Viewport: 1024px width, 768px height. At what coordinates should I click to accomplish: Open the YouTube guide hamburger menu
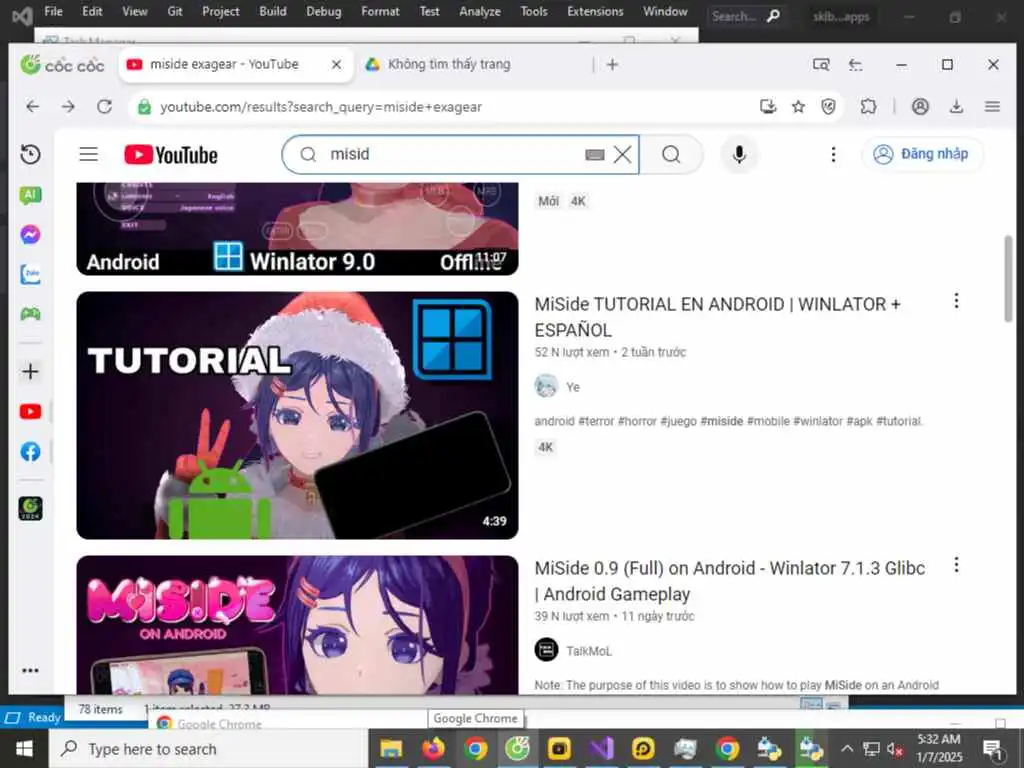point(89,154)
